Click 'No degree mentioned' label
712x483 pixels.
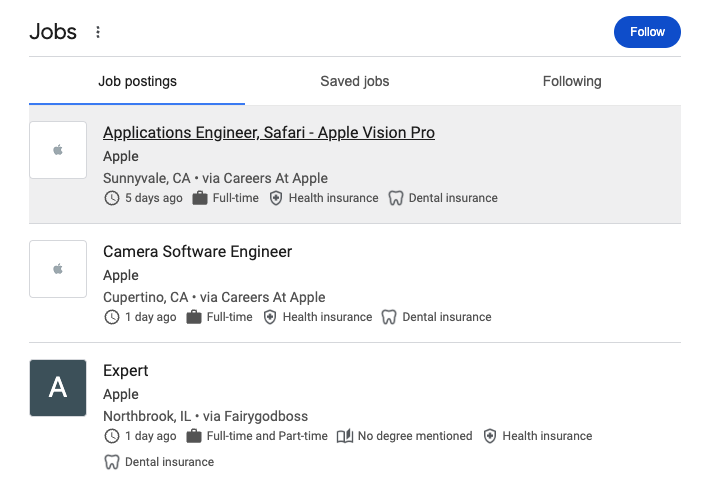coord(415,436)
